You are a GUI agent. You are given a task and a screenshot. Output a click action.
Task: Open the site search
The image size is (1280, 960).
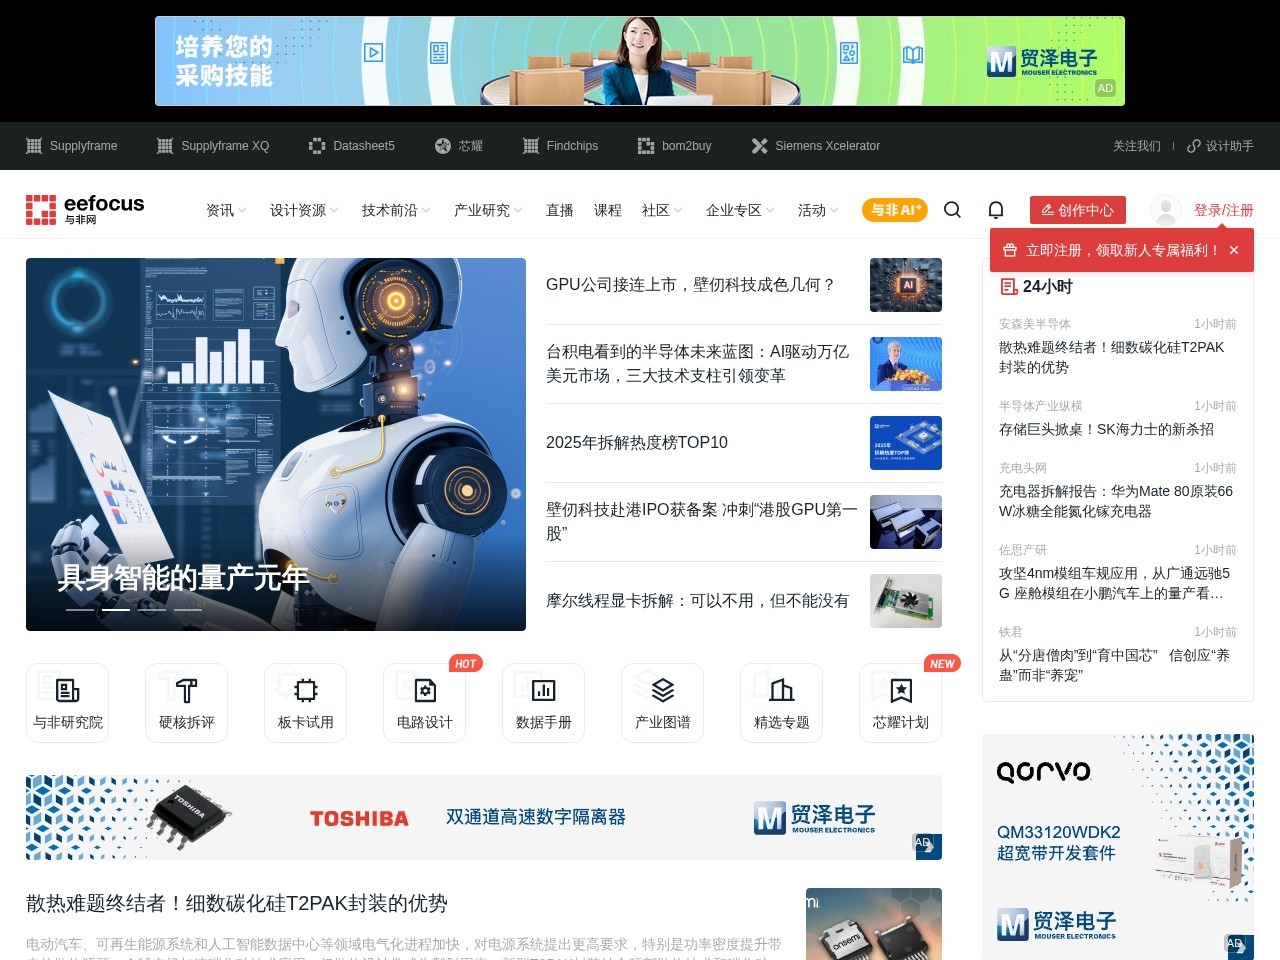pos(952,210)
